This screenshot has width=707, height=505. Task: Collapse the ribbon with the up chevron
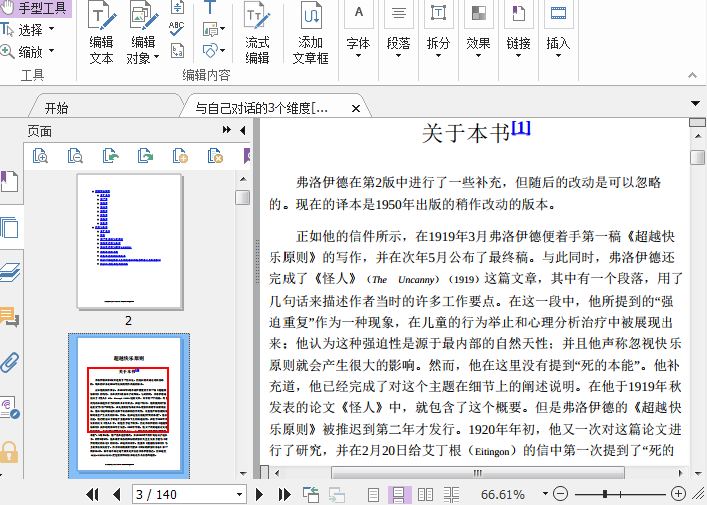coord(693,75)
